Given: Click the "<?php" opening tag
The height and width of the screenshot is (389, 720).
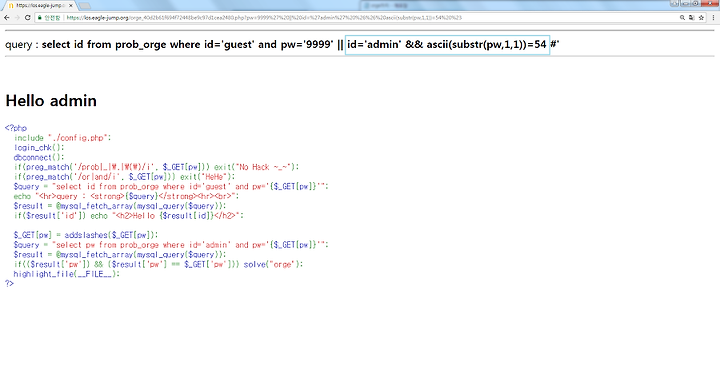Looking at the screenshot, I should [x=16, y=128].
